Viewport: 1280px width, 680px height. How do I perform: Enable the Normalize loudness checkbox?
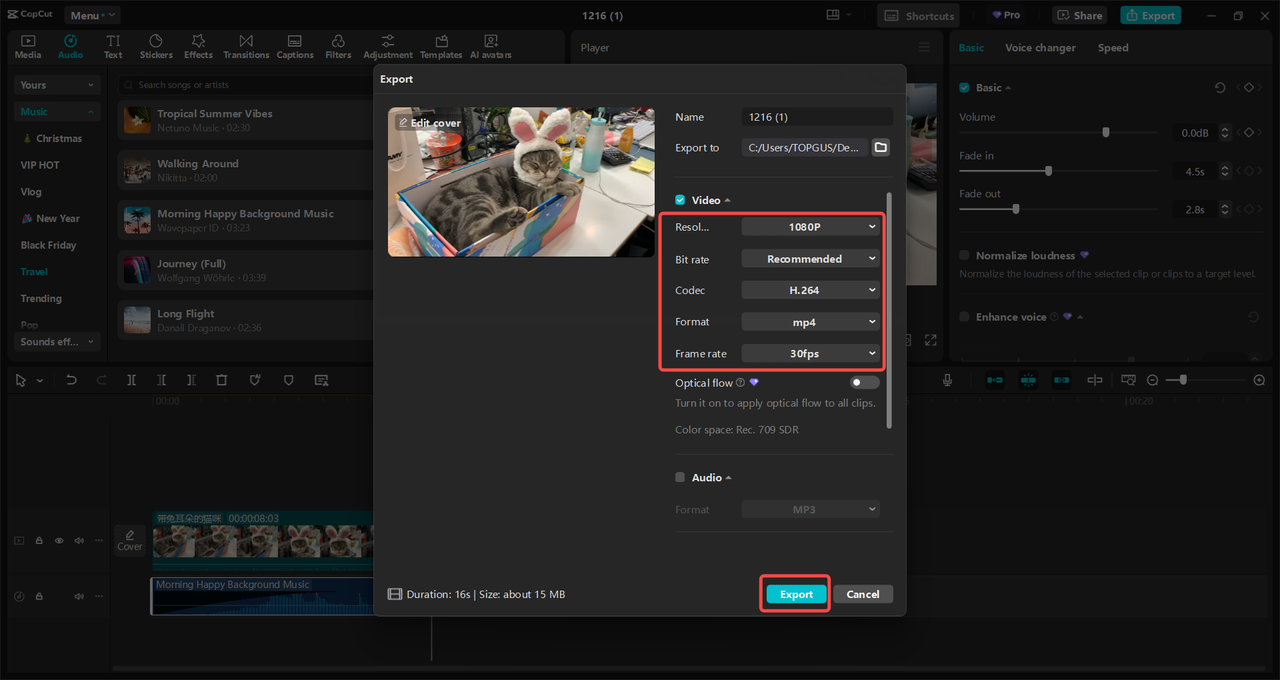coord(965,256)
